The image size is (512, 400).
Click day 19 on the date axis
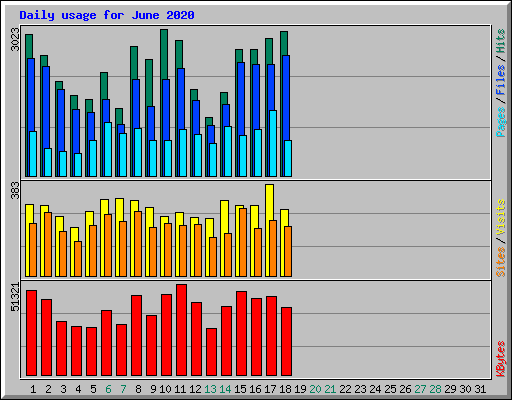pos(300,389)
